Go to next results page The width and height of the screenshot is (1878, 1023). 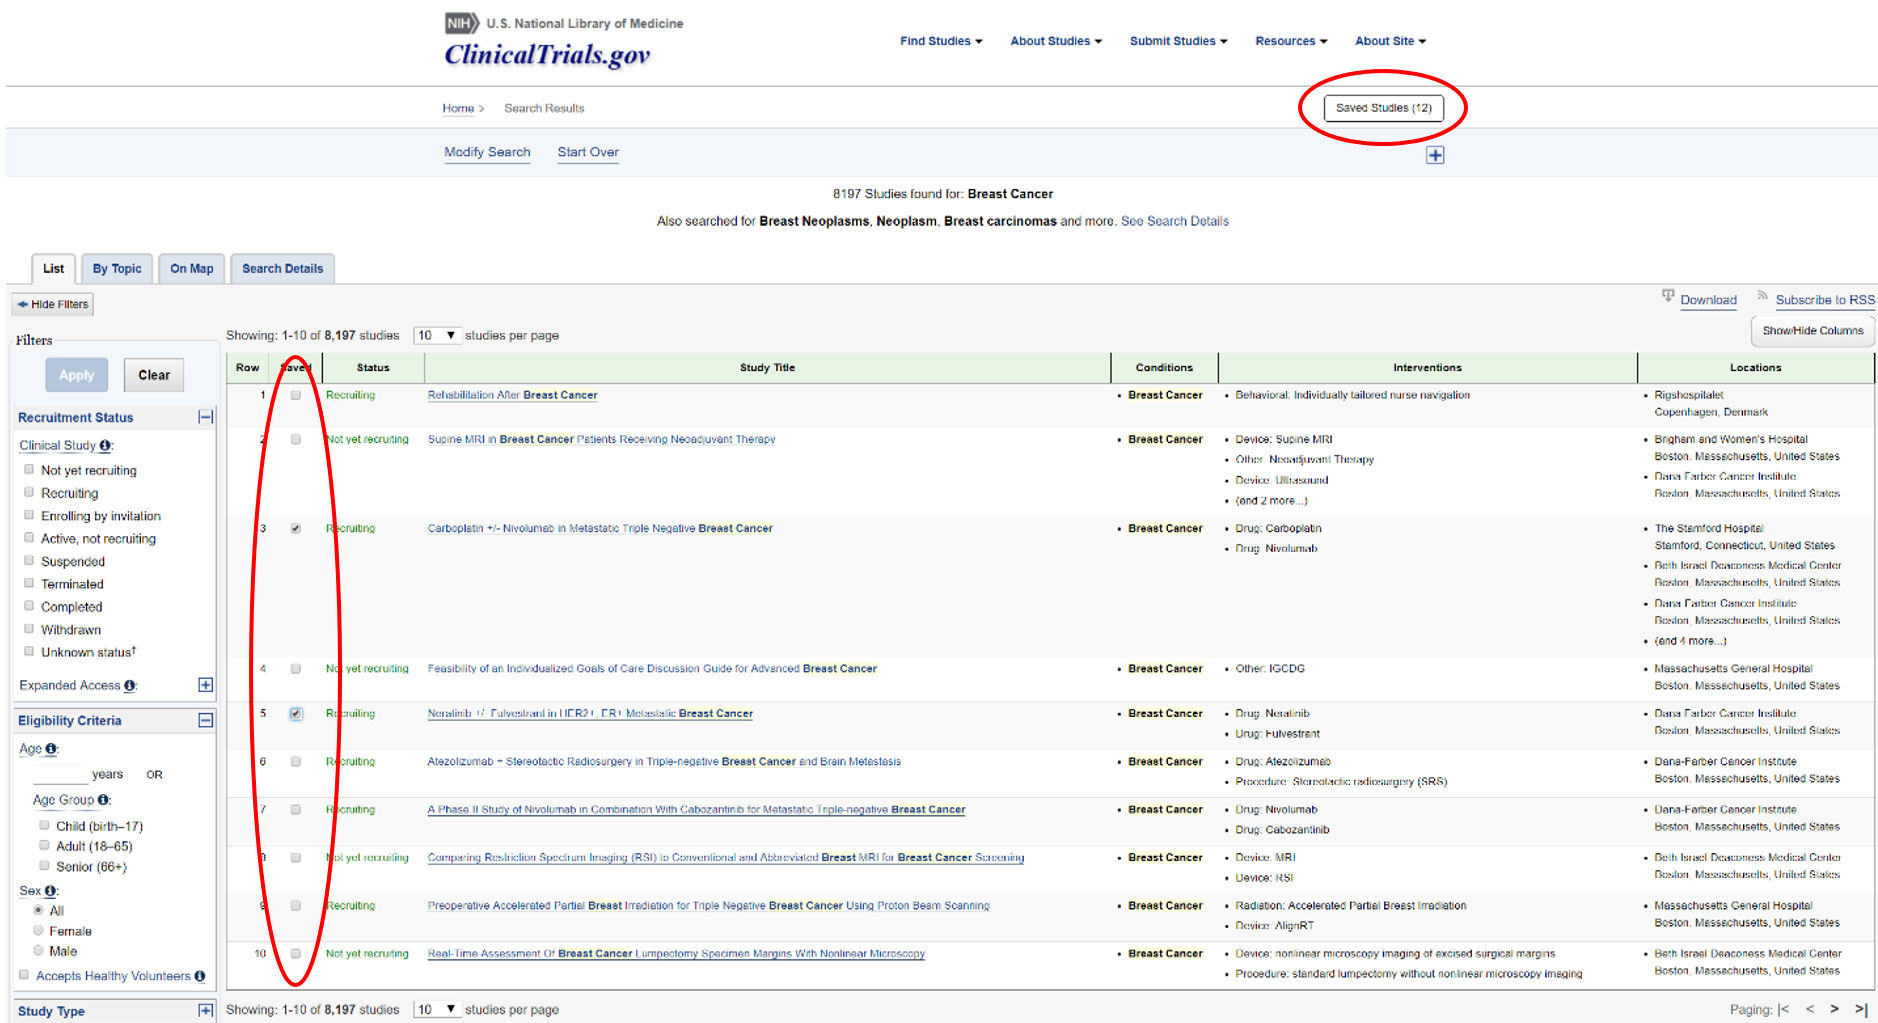1834,1009
